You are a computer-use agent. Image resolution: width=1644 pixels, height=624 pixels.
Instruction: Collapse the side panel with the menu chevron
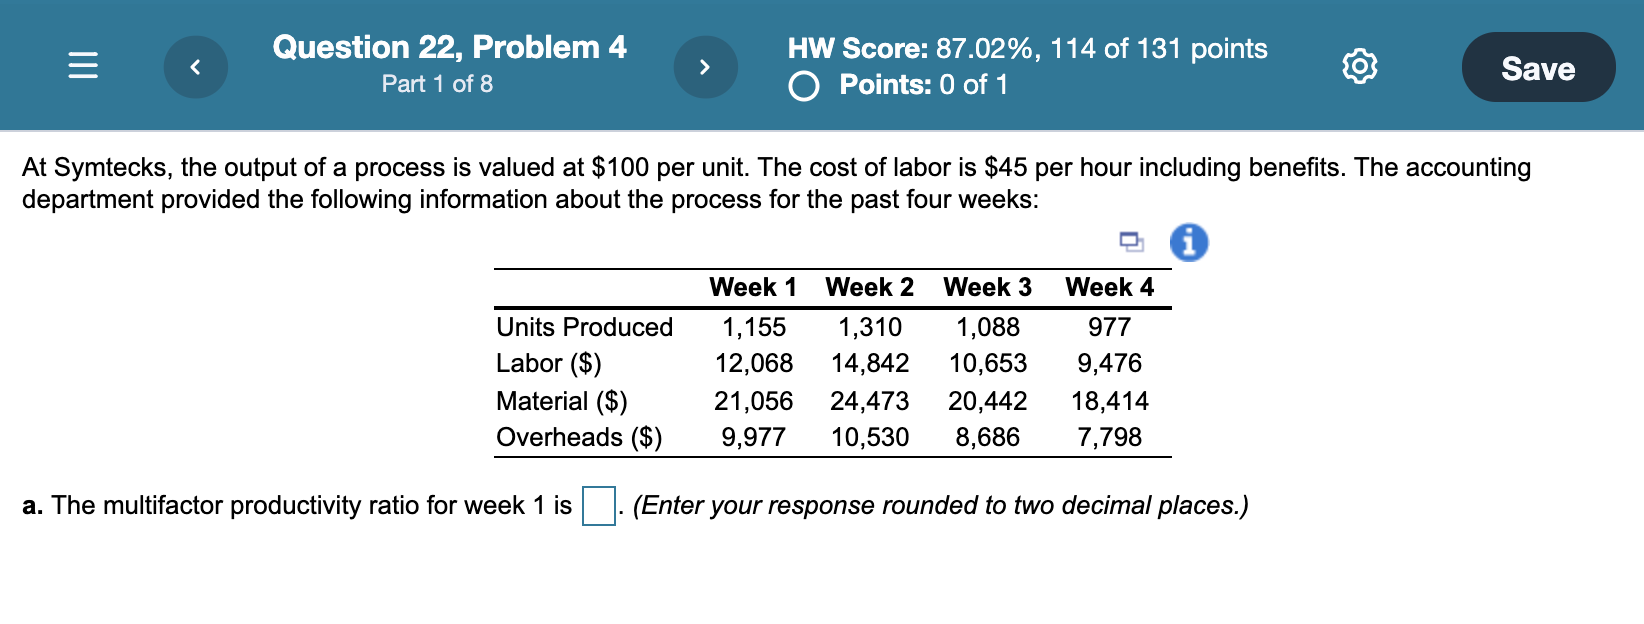(x=82, y=64)
